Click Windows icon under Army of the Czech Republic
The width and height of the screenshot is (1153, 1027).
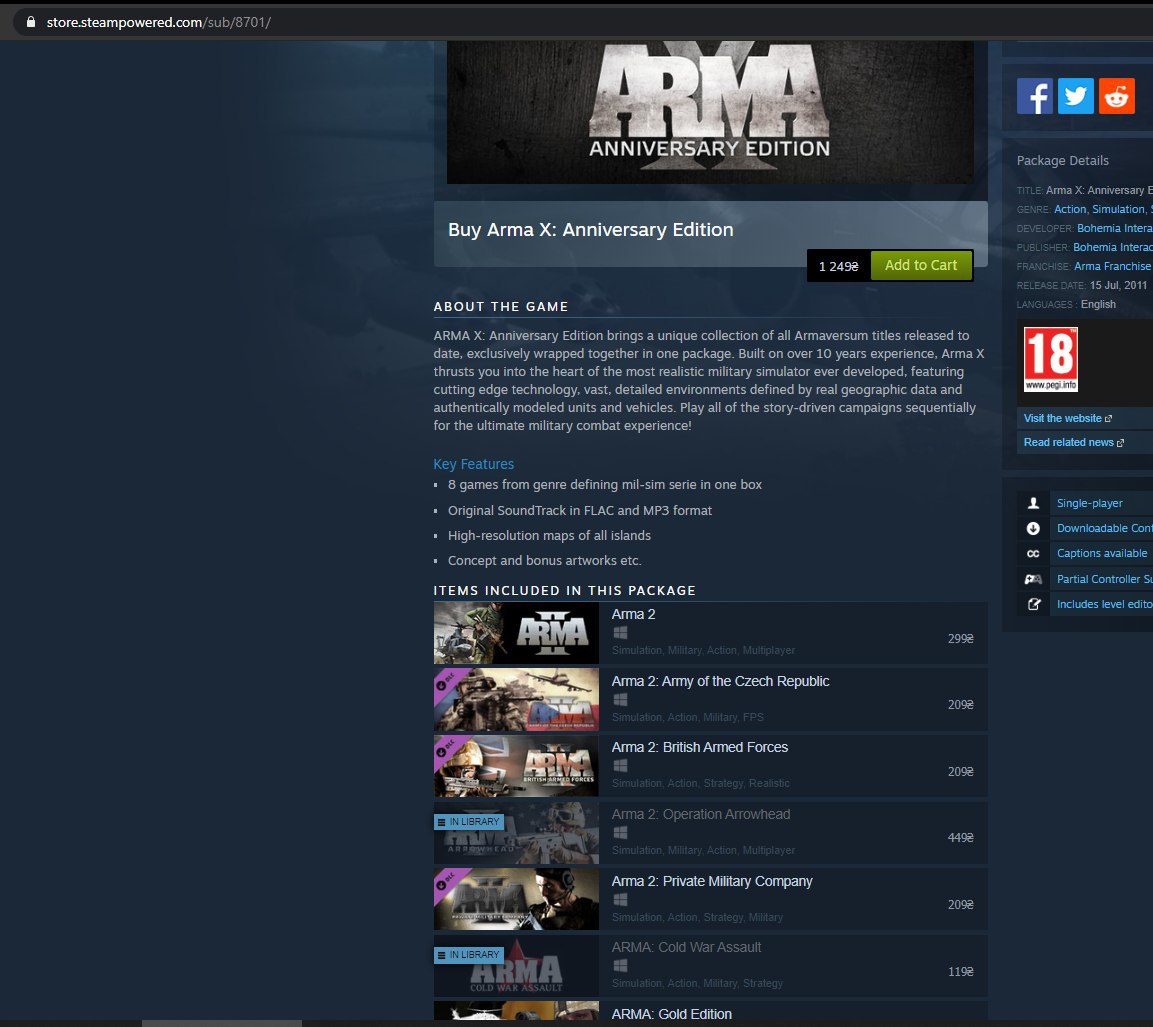pyautogui.click(x=620, y=700)
